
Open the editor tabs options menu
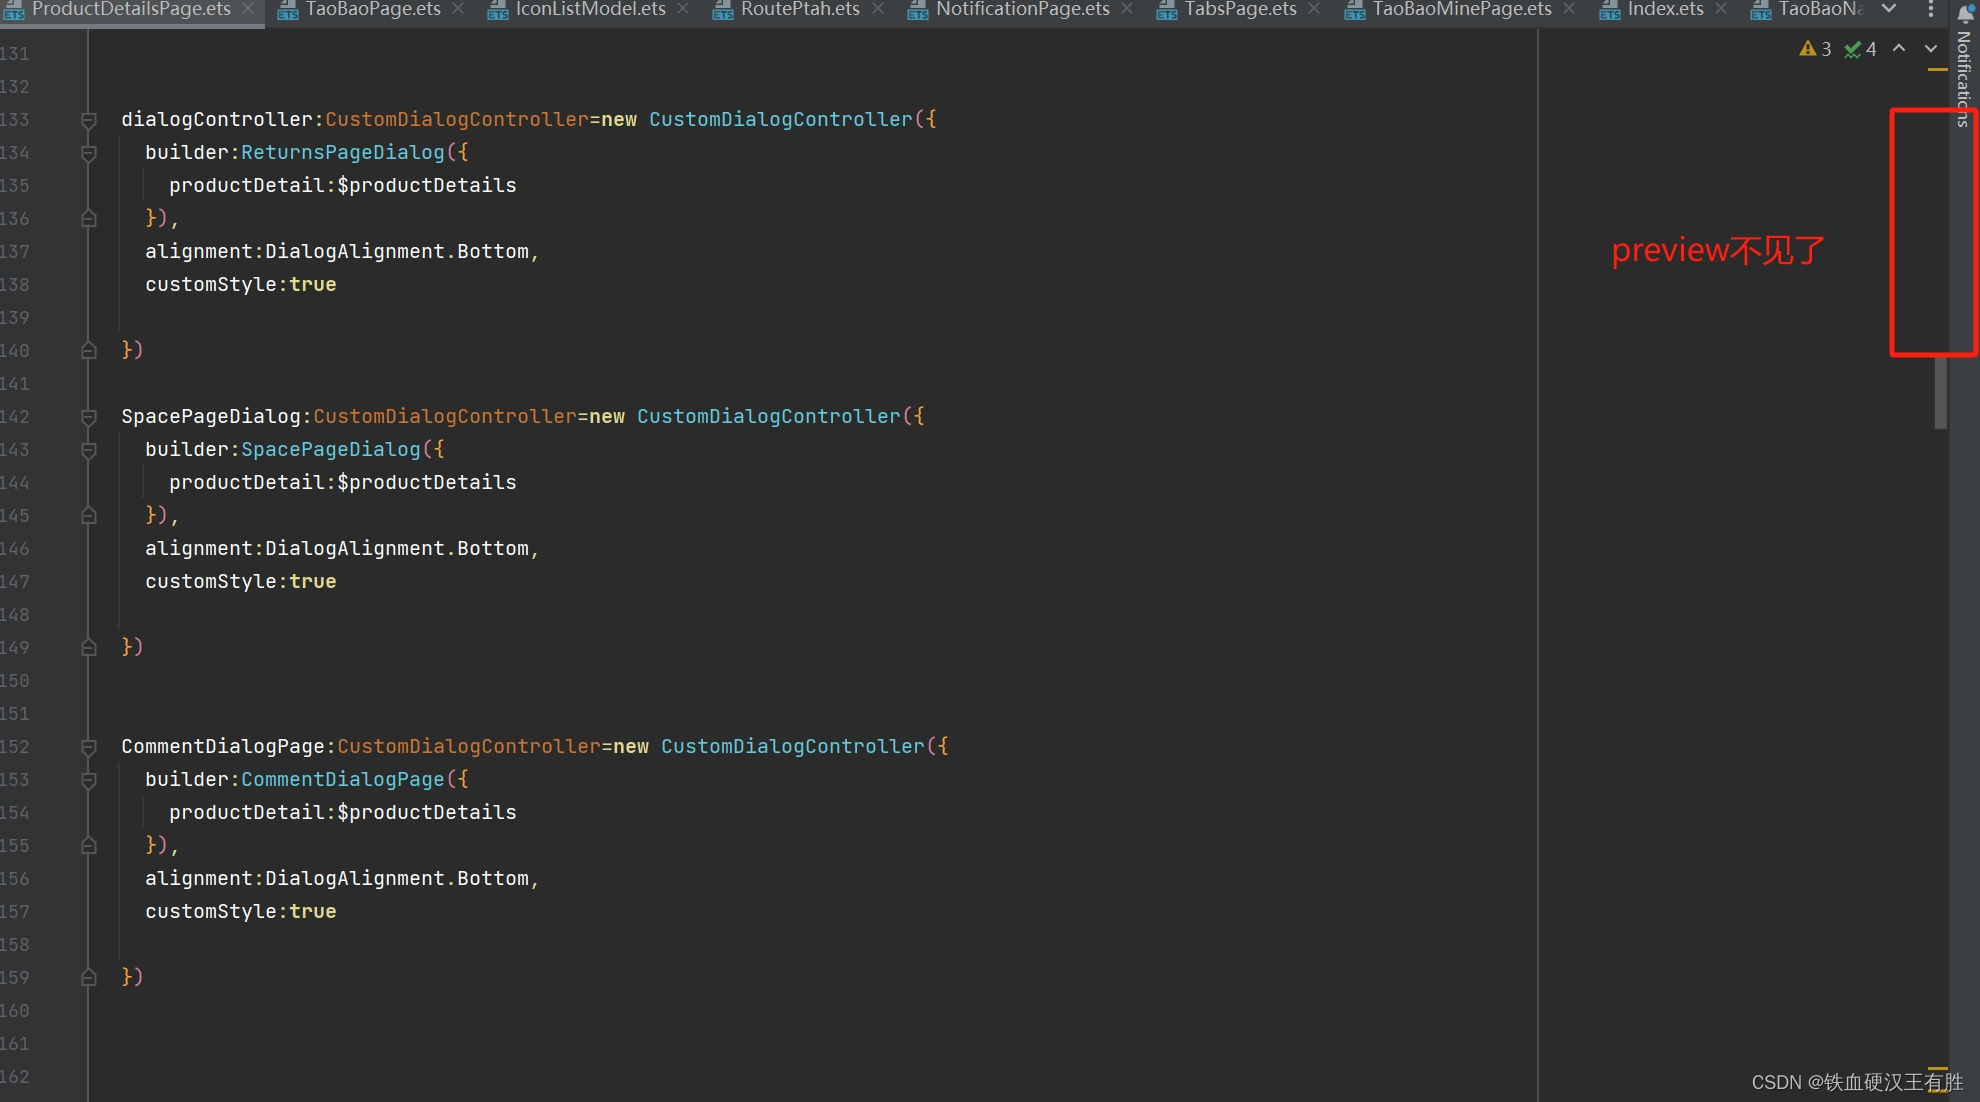(1930, 9)
